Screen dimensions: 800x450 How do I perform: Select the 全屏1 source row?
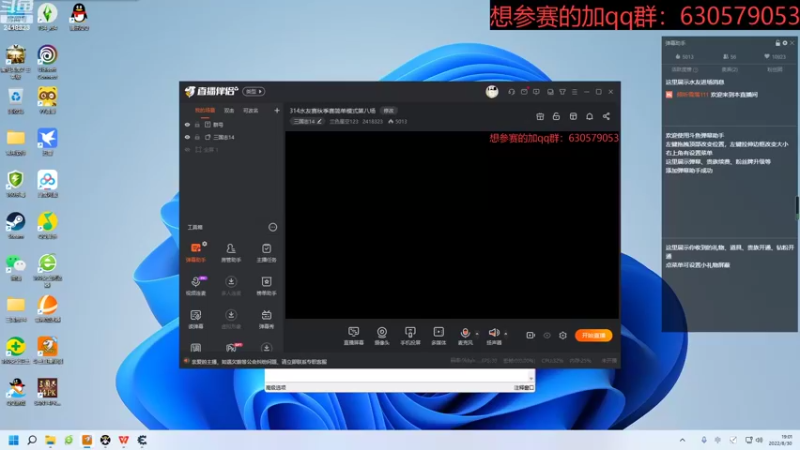pyautogui.click(x=232, y=149)
